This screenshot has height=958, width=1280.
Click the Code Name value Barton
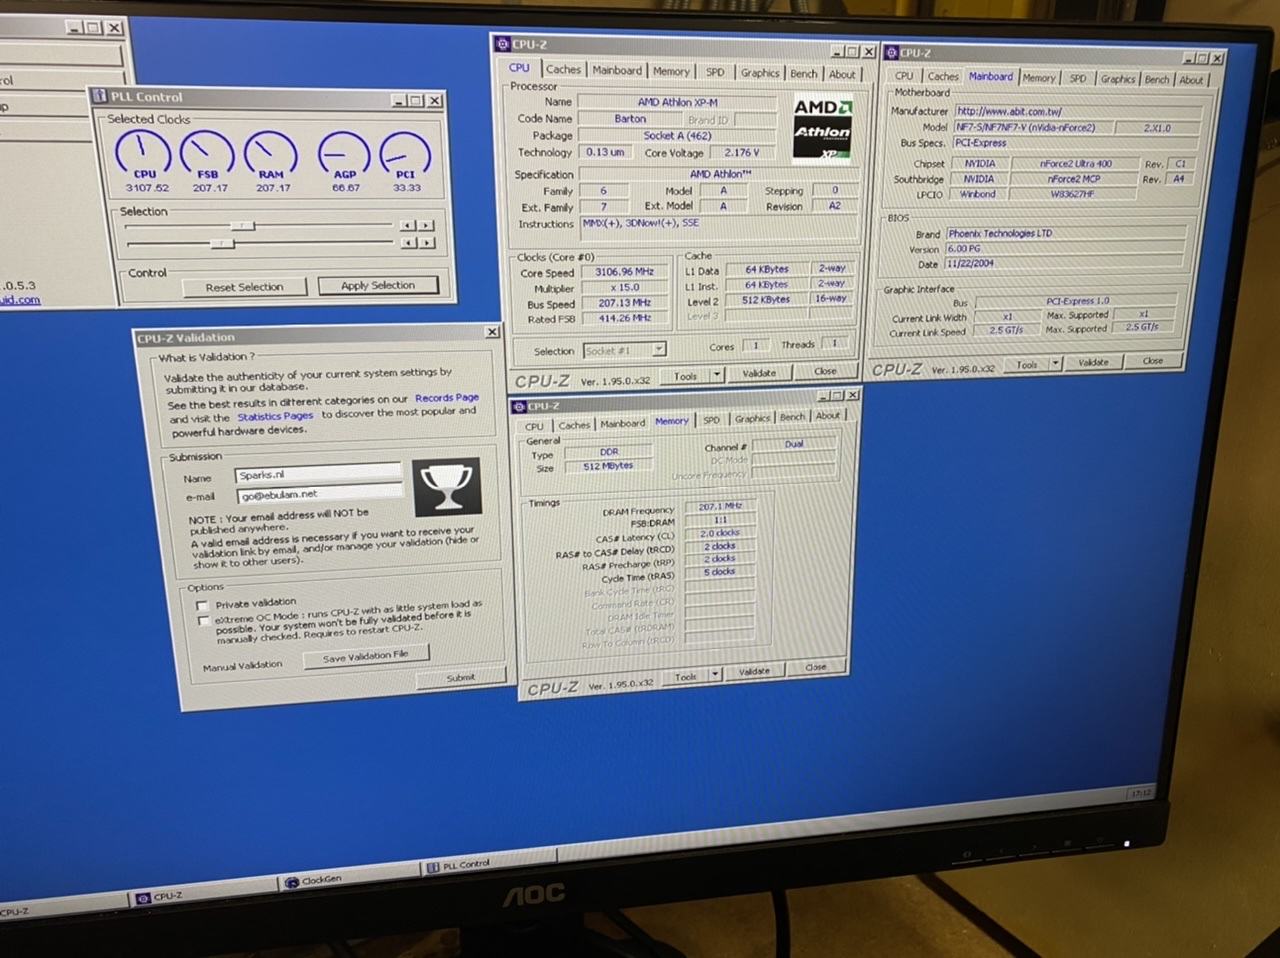pyautogui.click(x=630, y=118)
